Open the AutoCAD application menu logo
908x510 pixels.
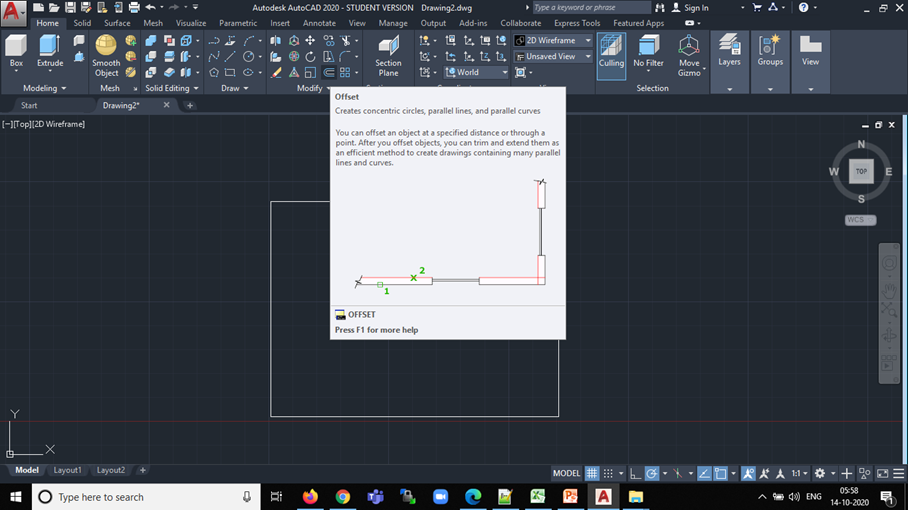[13, 13]
